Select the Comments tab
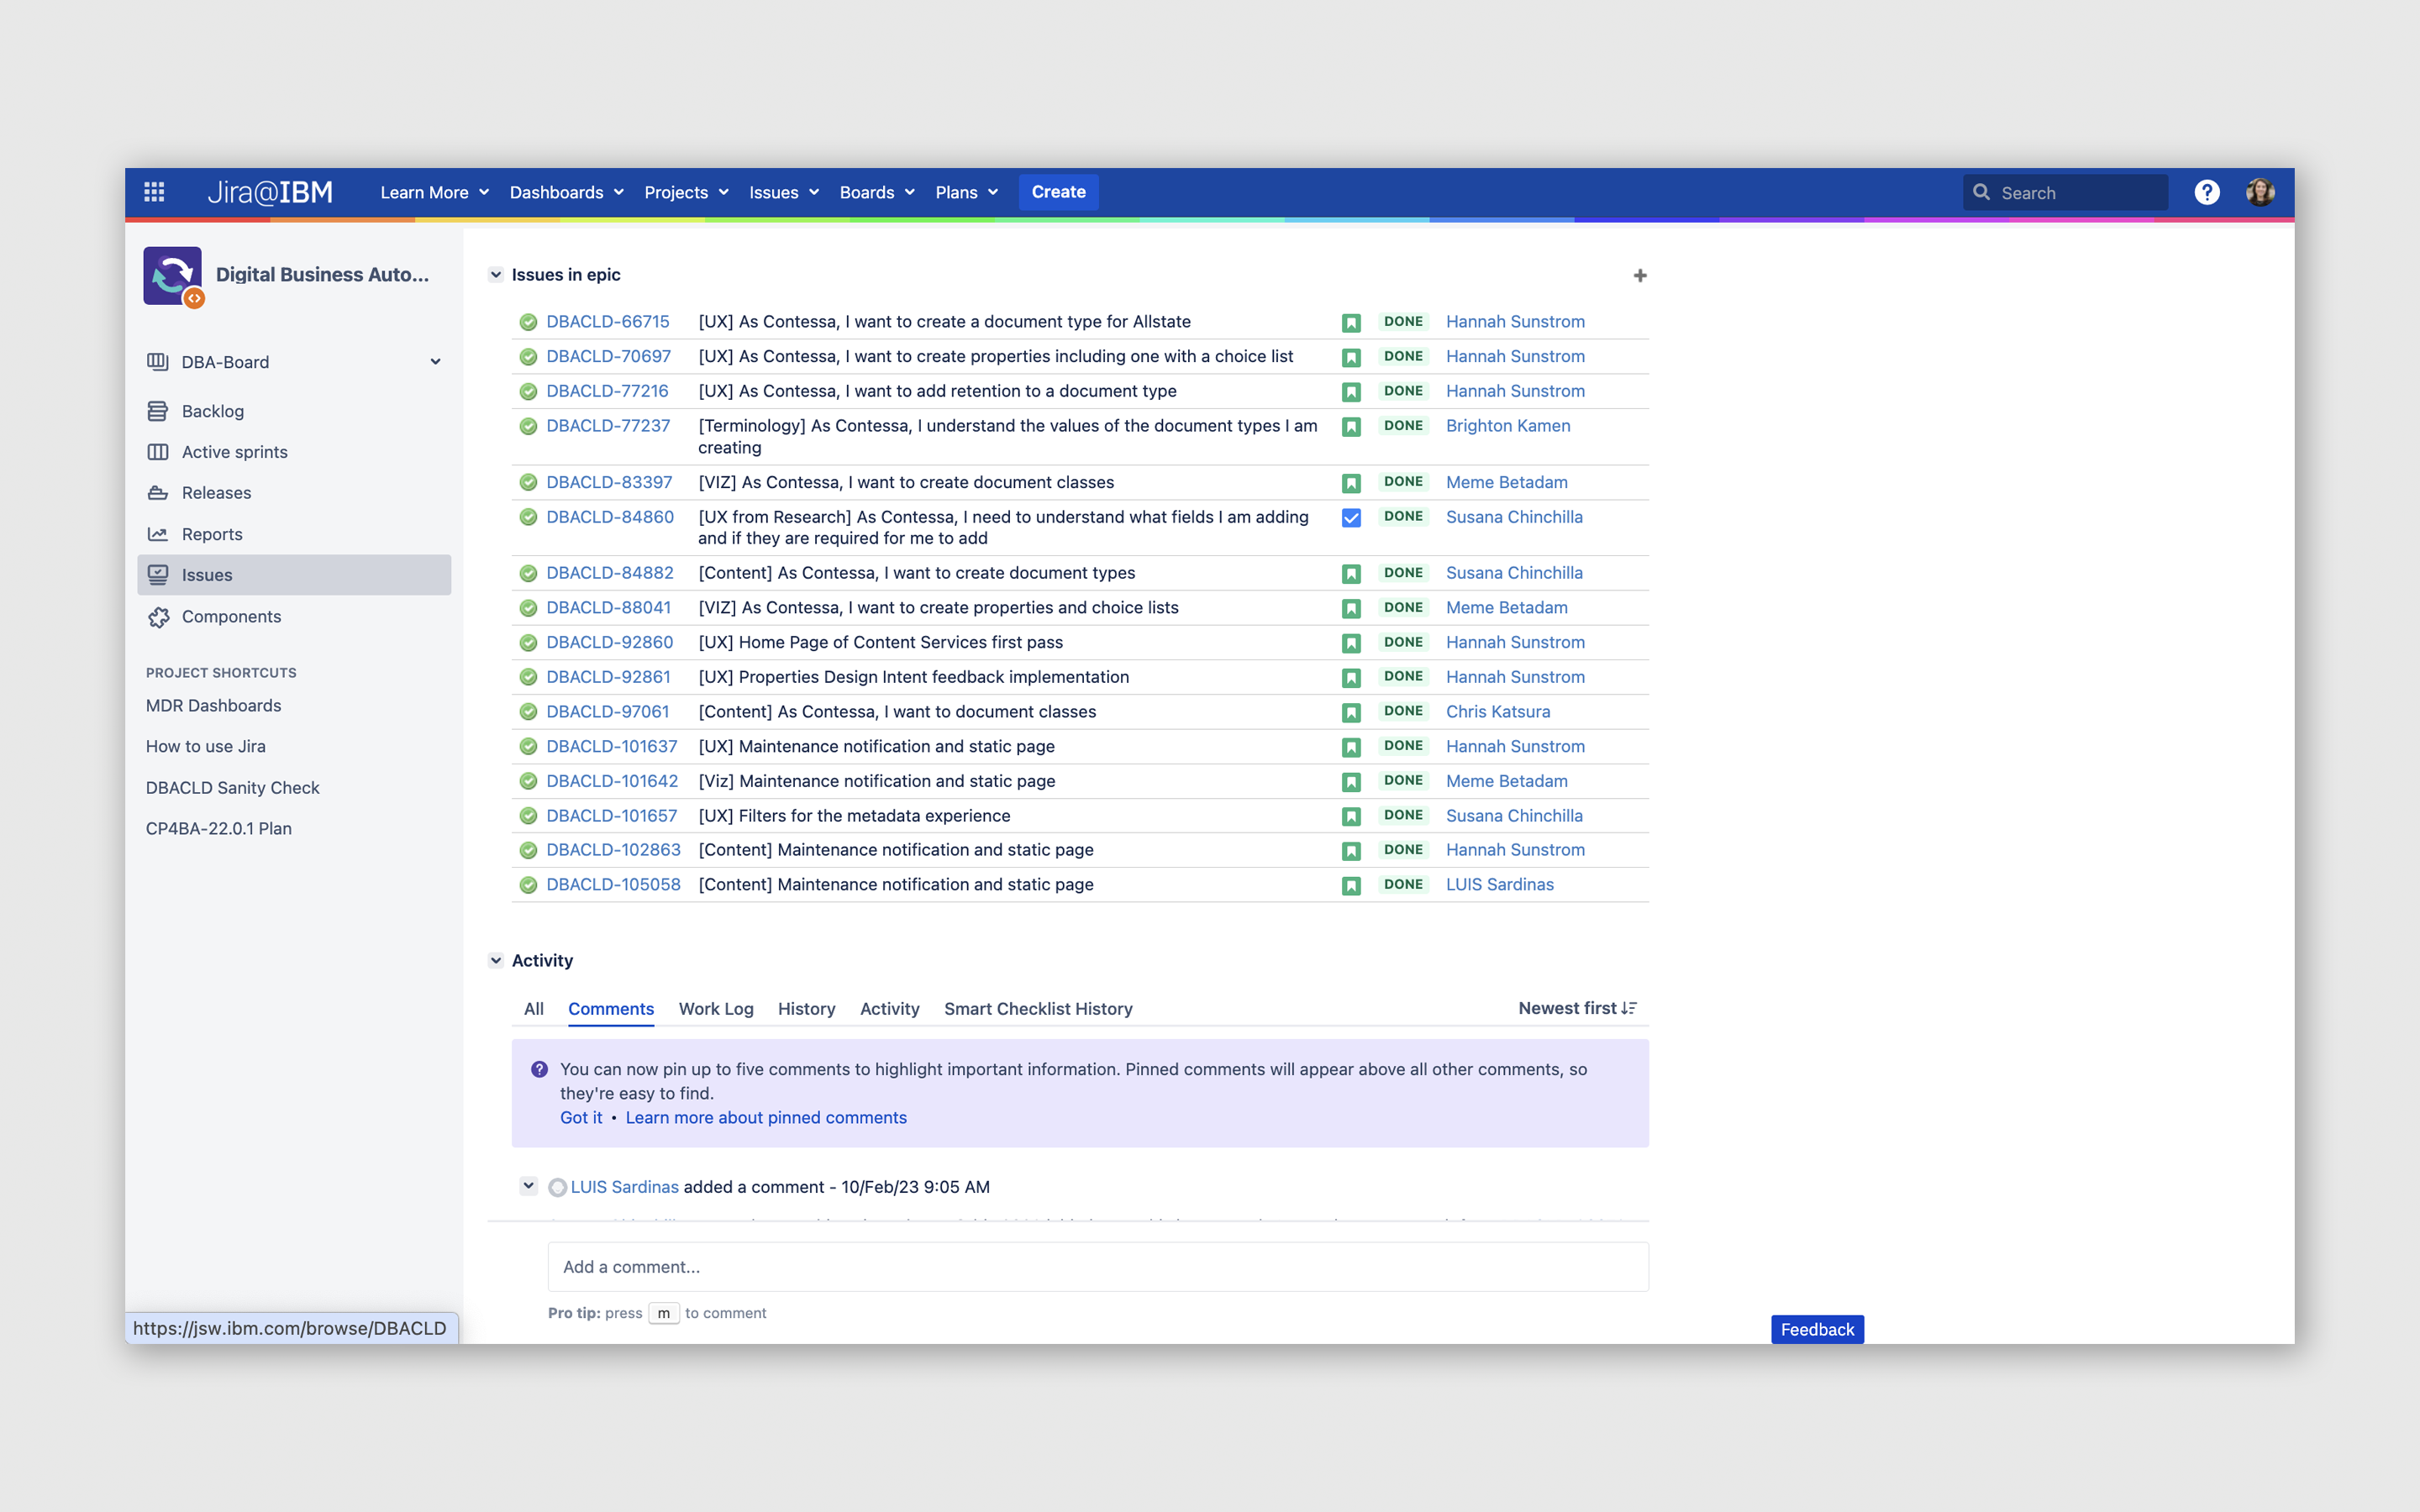2420x1512 pixels. point(611,1009)
